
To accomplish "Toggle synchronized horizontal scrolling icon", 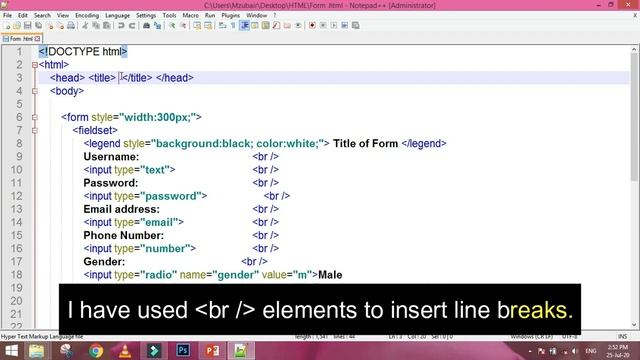I will tap(208, 25).
